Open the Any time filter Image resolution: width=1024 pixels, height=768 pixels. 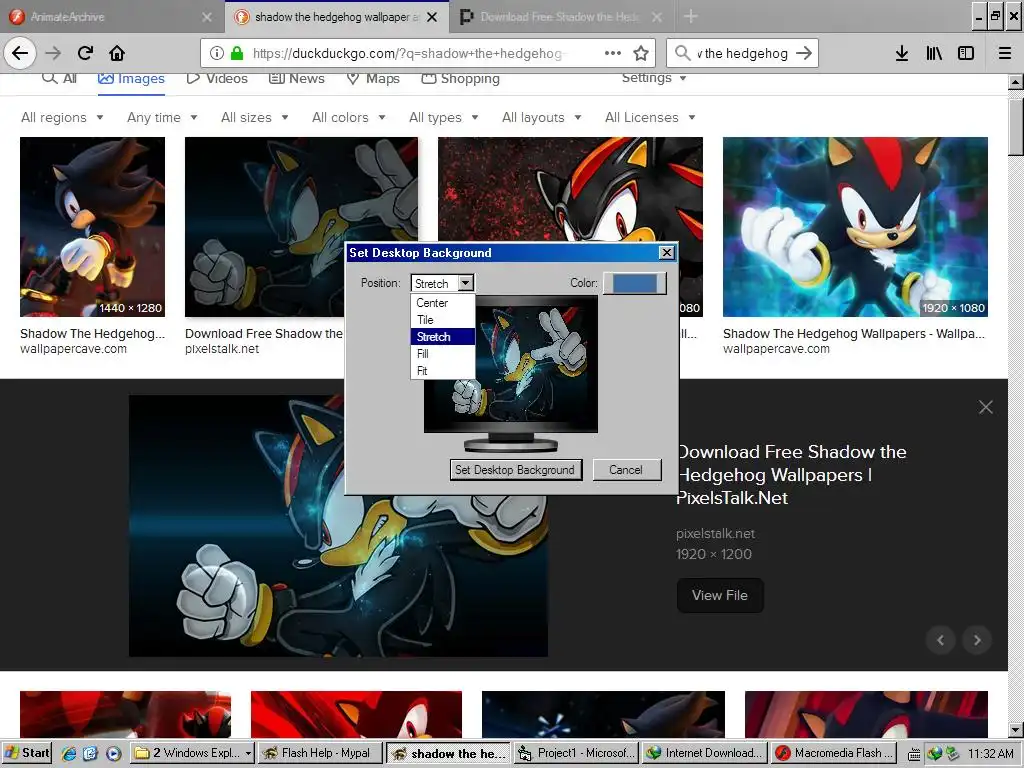pyautogui.click(x=162, y=118)
